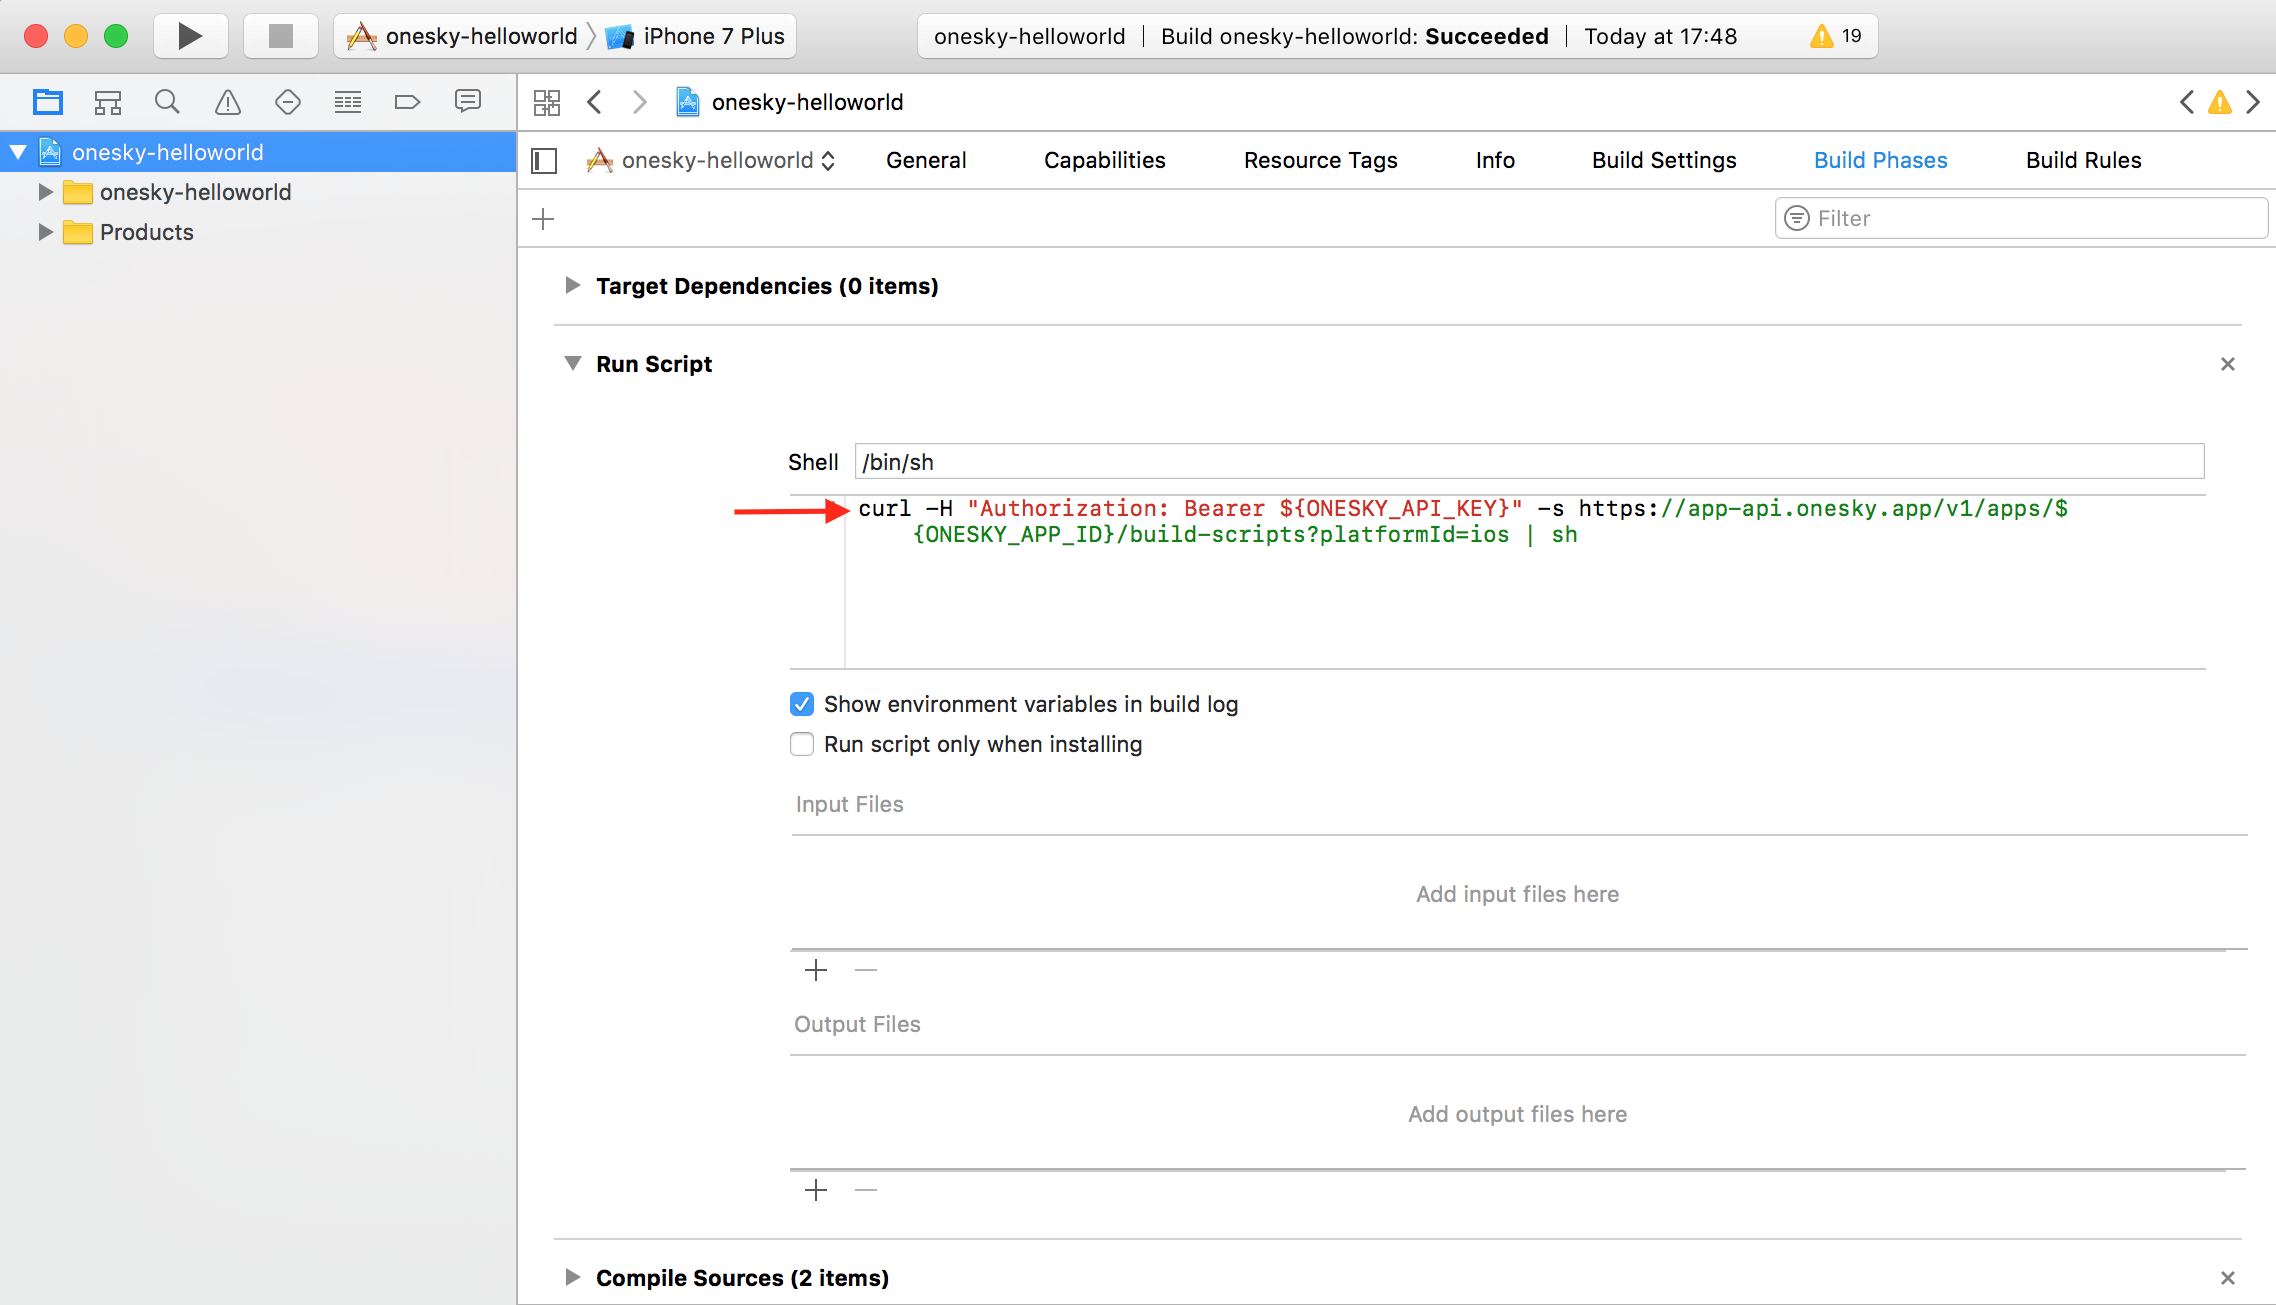Click the onesky-helloworld file icon in jump bar
This screenshot has width=2276, height=1305.
pyautogui.click(x=688, y=102)
